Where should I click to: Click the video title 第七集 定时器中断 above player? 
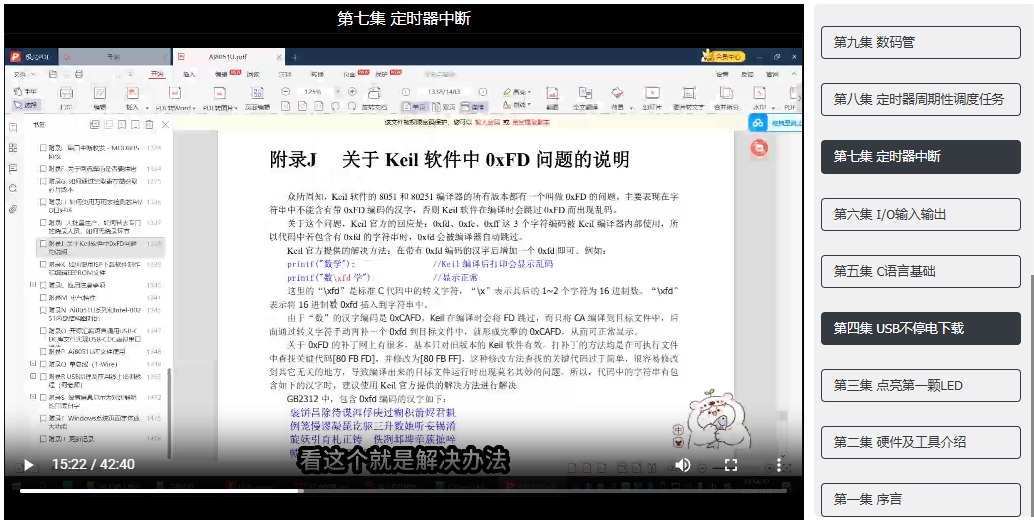pos(404,18)
